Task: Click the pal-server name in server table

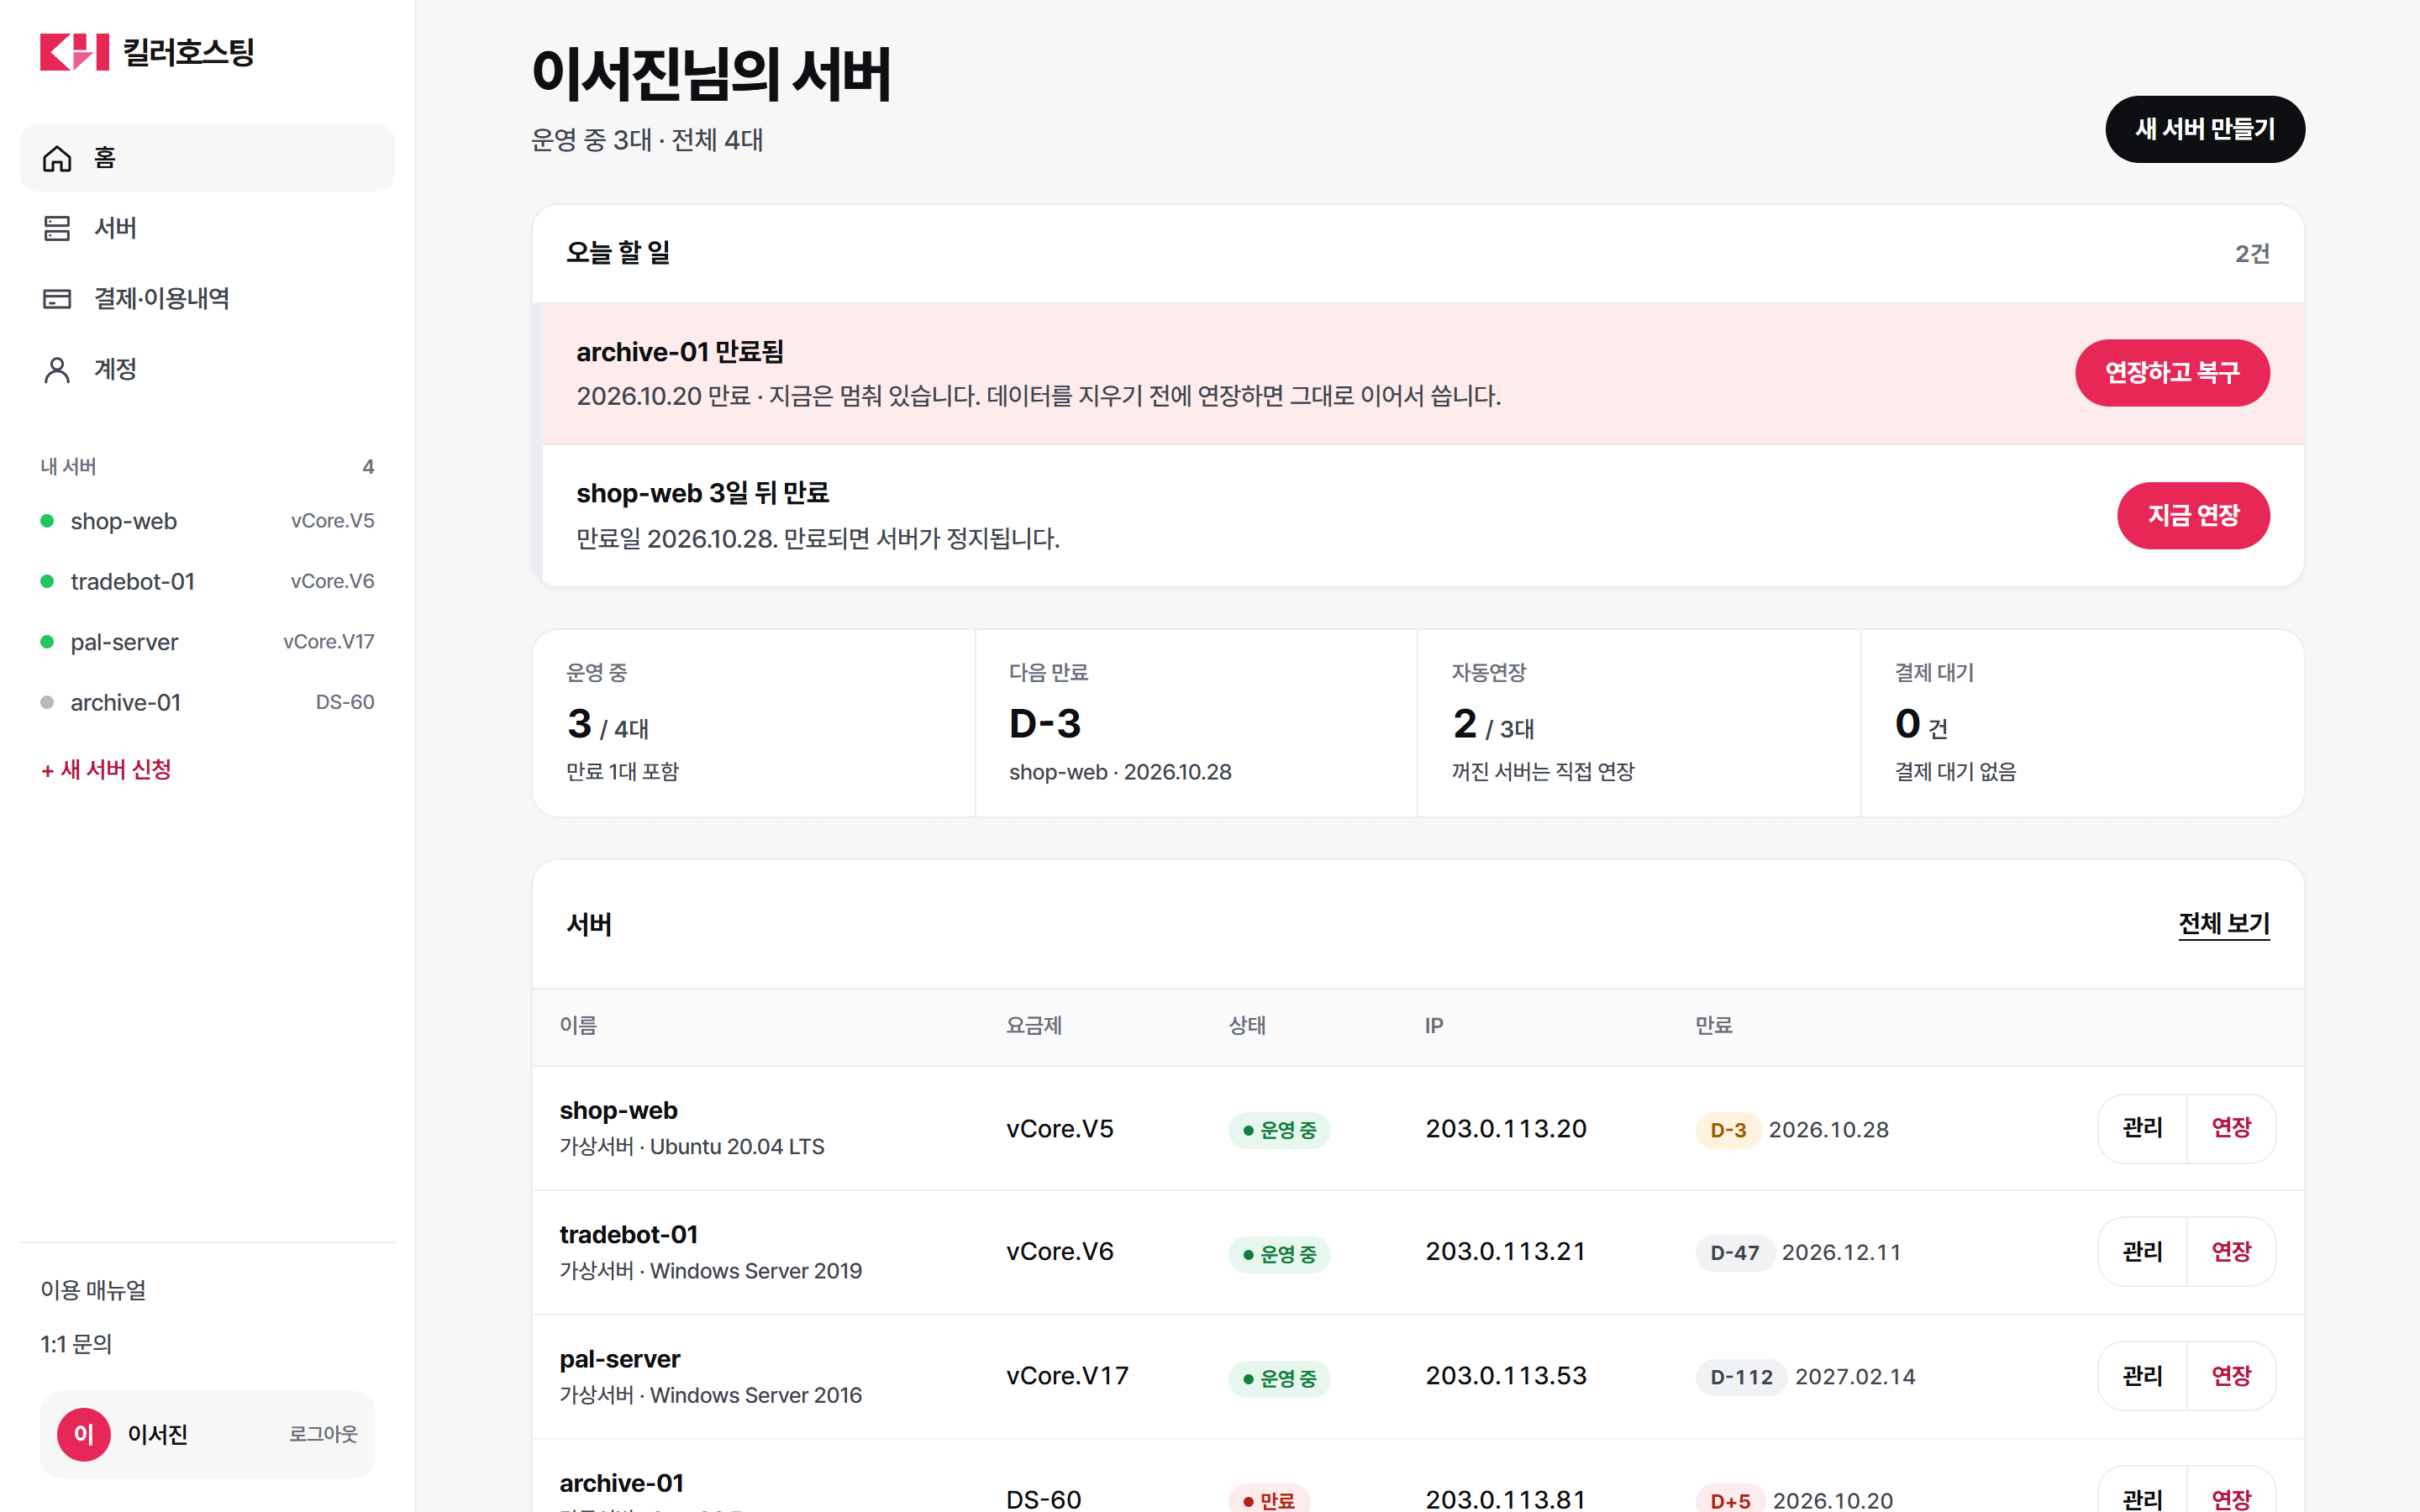Action: click(x=619, y=1359)
